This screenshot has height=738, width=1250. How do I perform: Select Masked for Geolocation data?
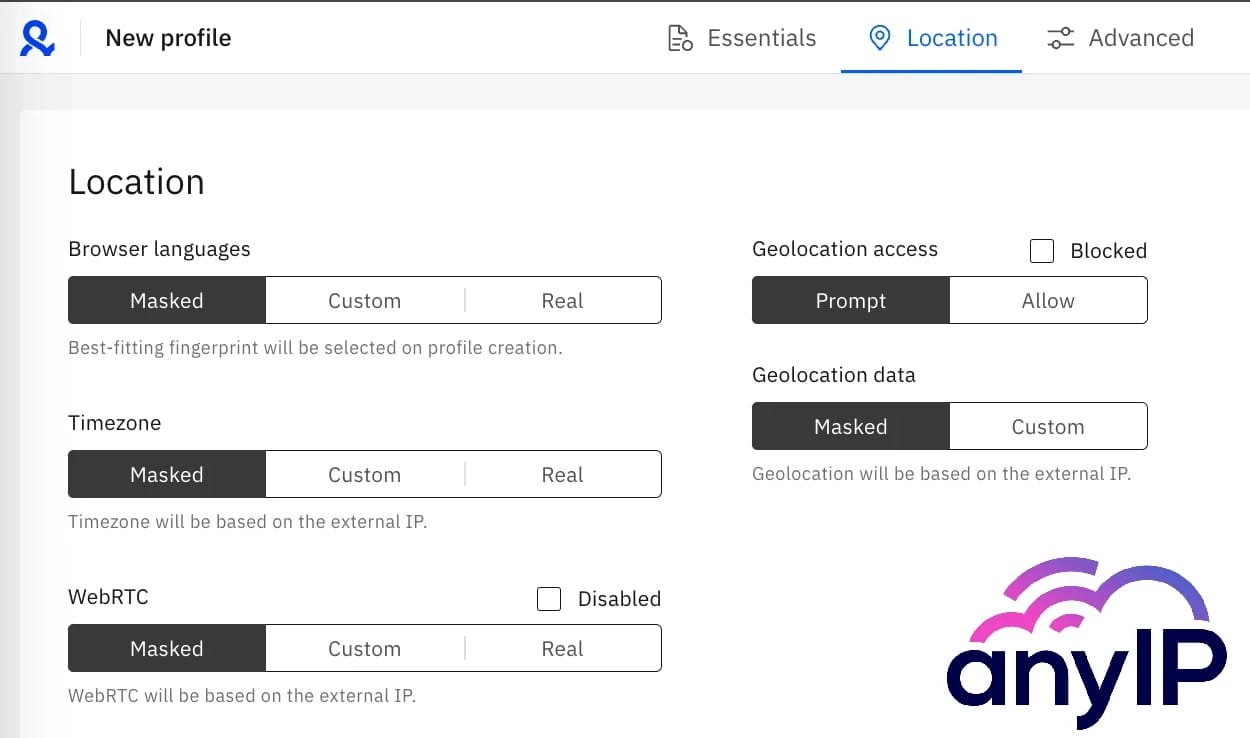[849, 426]
